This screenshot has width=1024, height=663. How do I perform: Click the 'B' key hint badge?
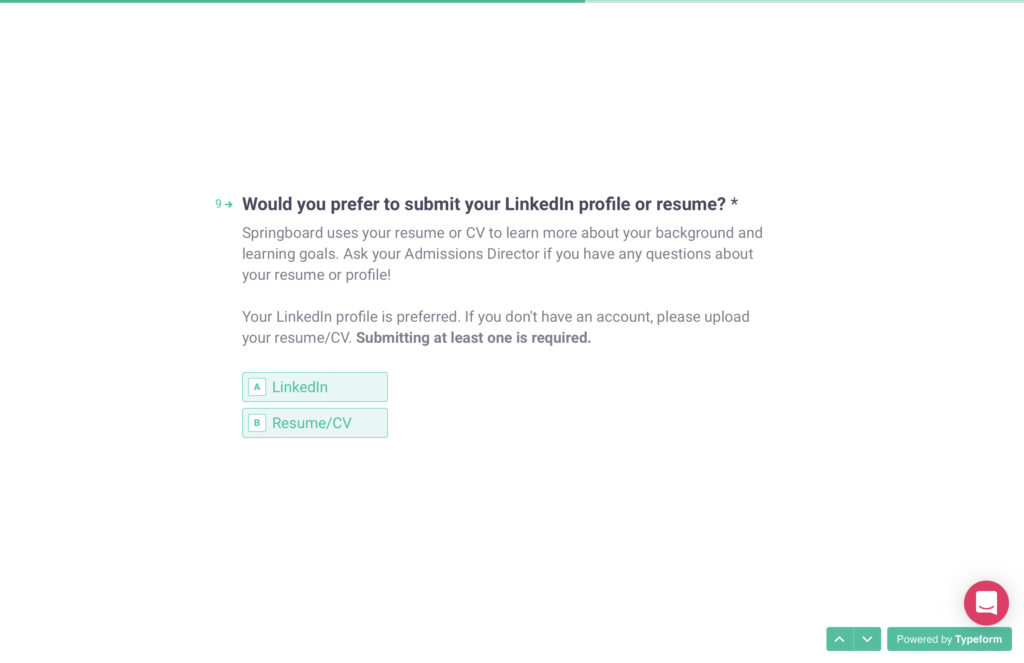click(x=257, y=423)
